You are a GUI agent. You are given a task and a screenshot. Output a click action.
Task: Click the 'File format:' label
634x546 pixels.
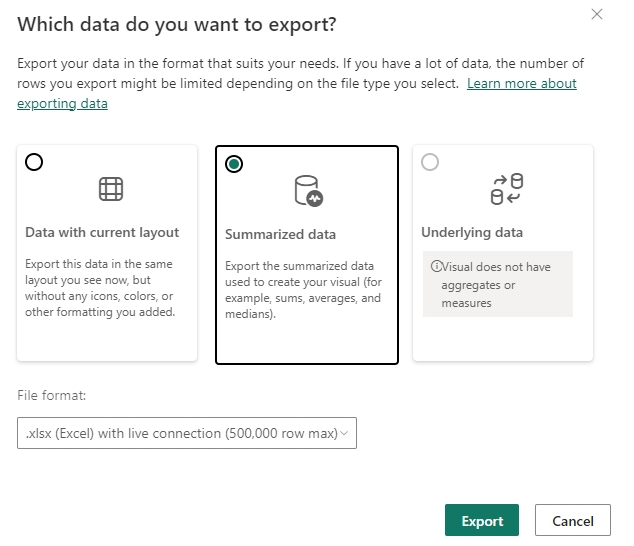[x=52, y=395]
